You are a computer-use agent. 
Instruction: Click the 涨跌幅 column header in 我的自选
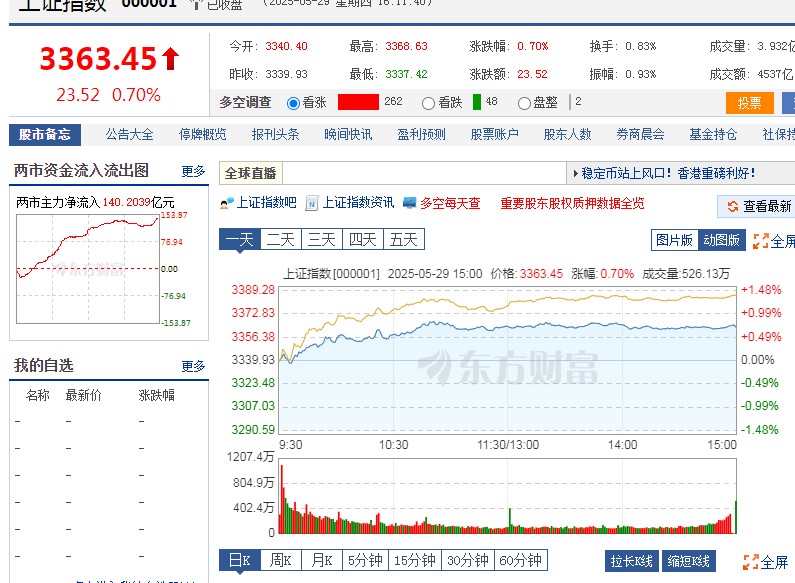click(157, 395)
